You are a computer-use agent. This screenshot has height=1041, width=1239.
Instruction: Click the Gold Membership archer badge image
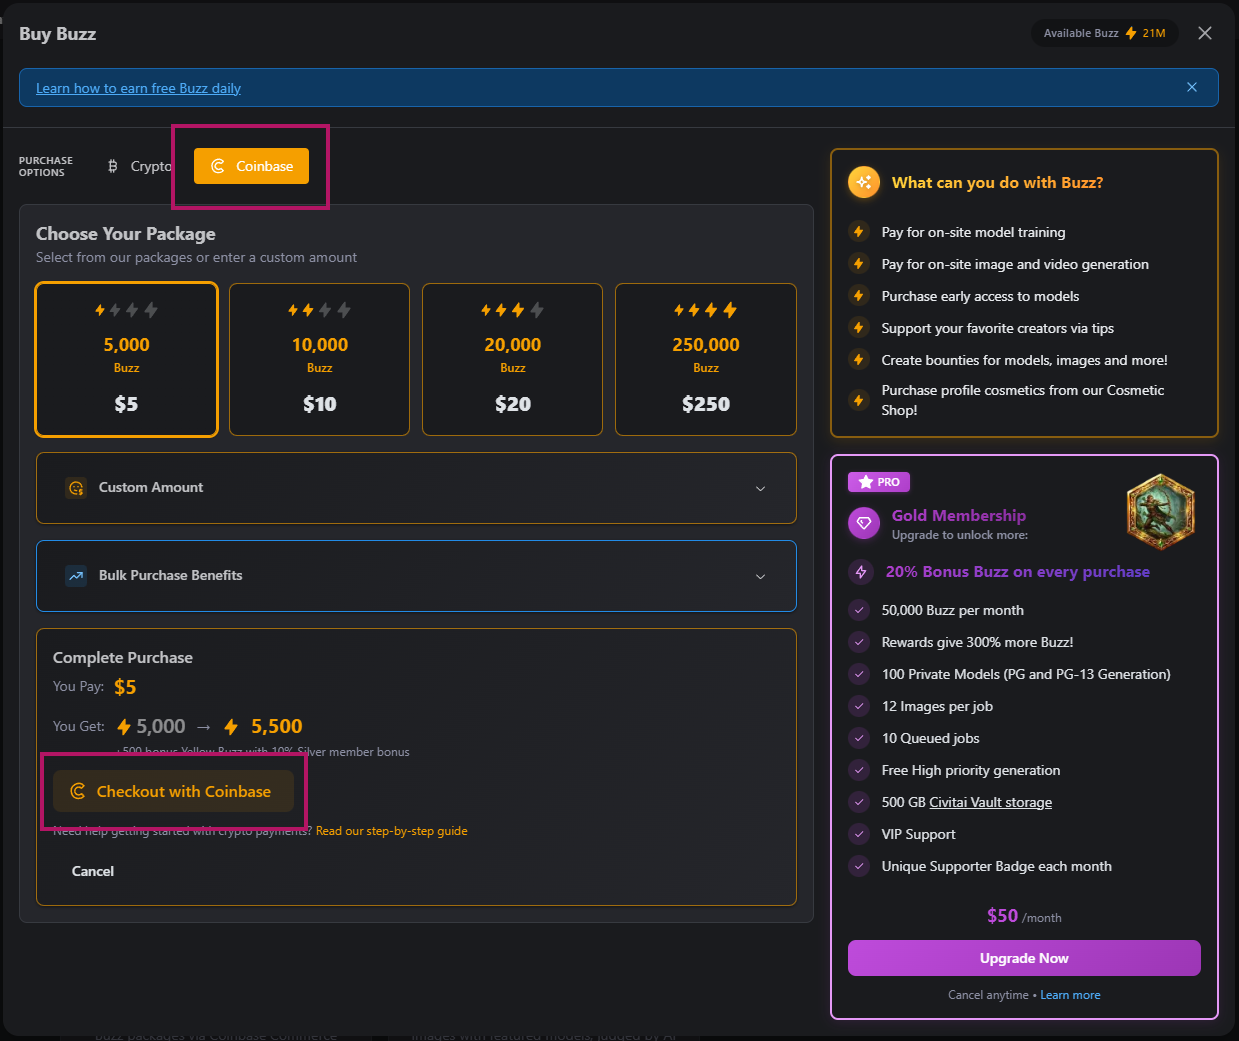pyautogui.click(x=1160, y=512)
